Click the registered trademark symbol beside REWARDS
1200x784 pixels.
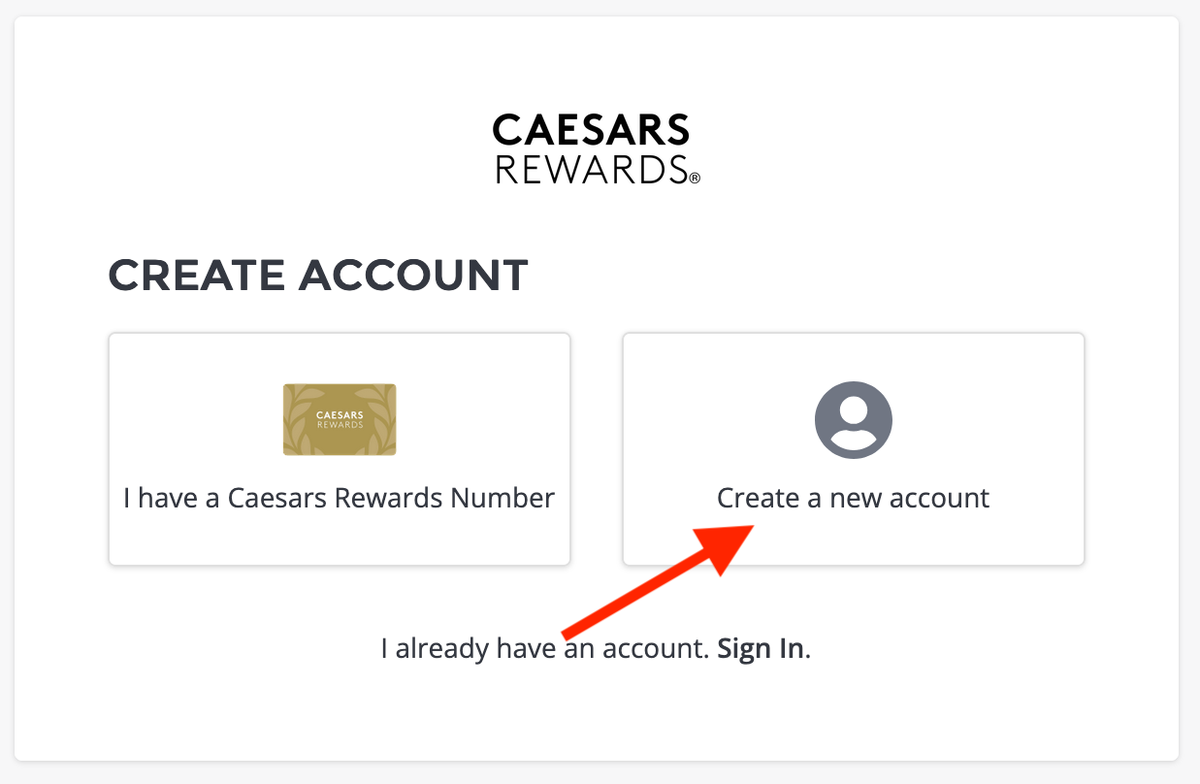pos(694,178)
